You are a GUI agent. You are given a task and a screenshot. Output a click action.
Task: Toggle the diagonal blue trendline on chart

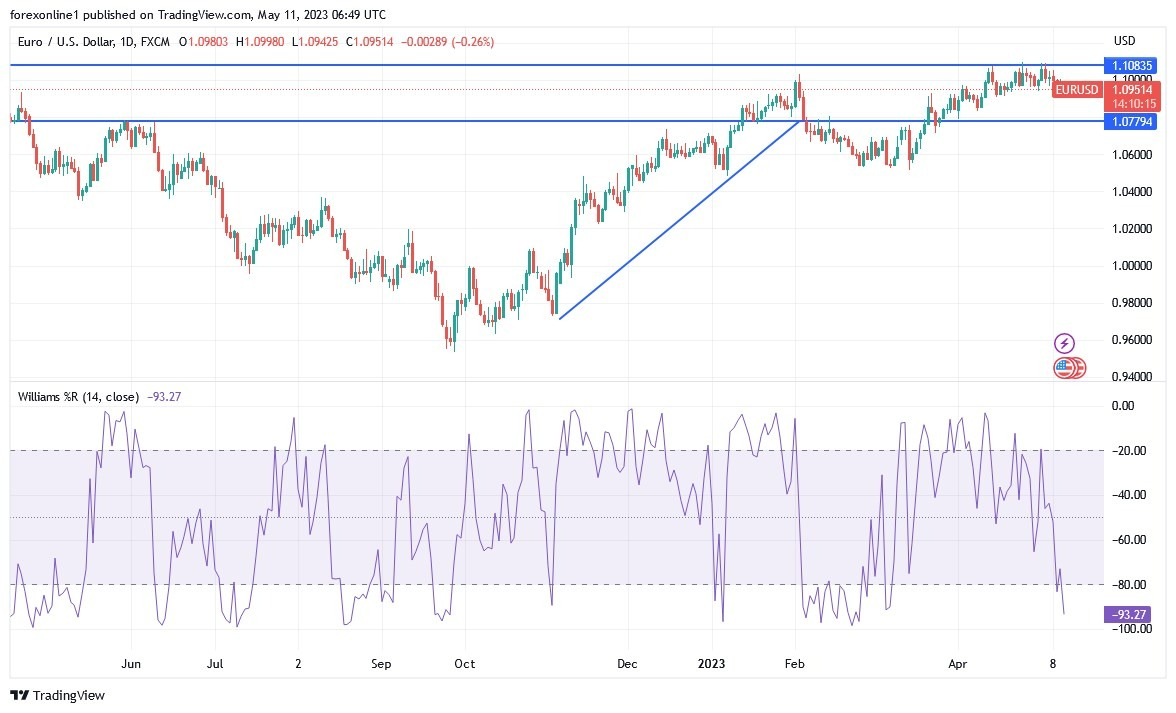click(x=680, y=220)
